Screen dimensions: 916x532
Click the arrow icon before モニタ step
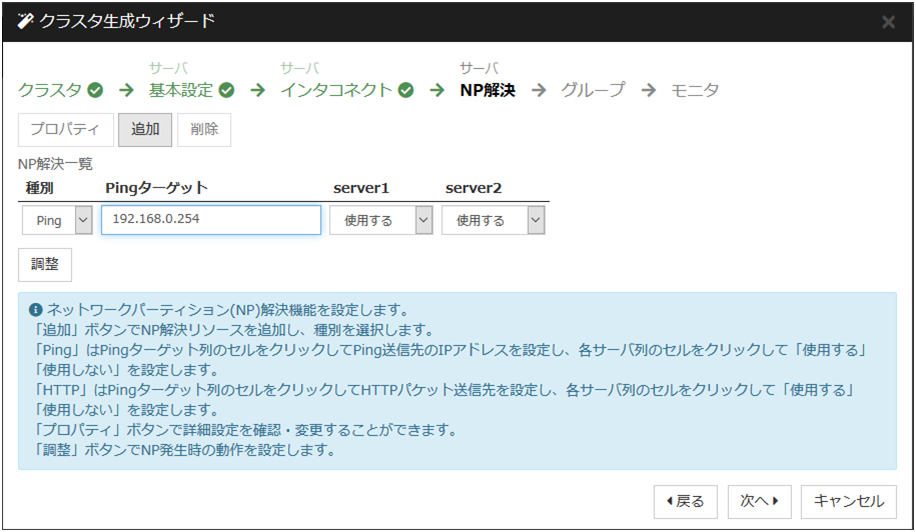649,90
